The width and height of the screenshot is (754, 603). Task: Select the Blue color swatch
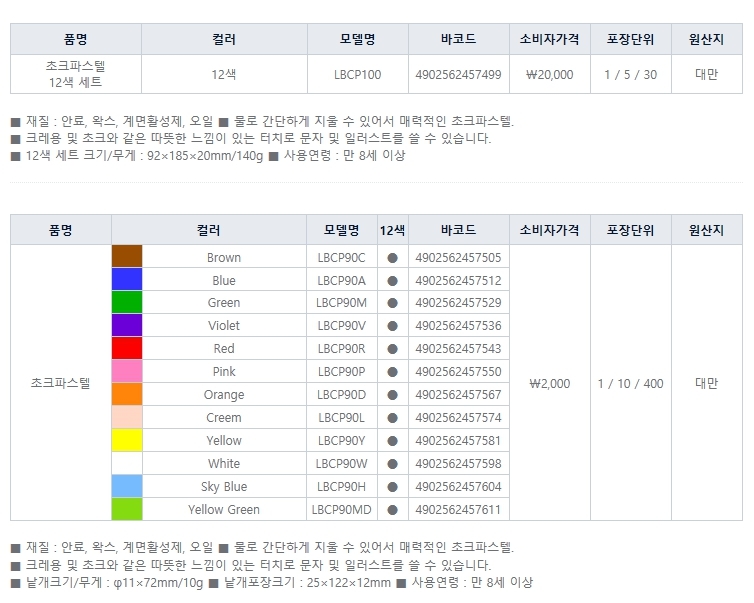point(127,280)
